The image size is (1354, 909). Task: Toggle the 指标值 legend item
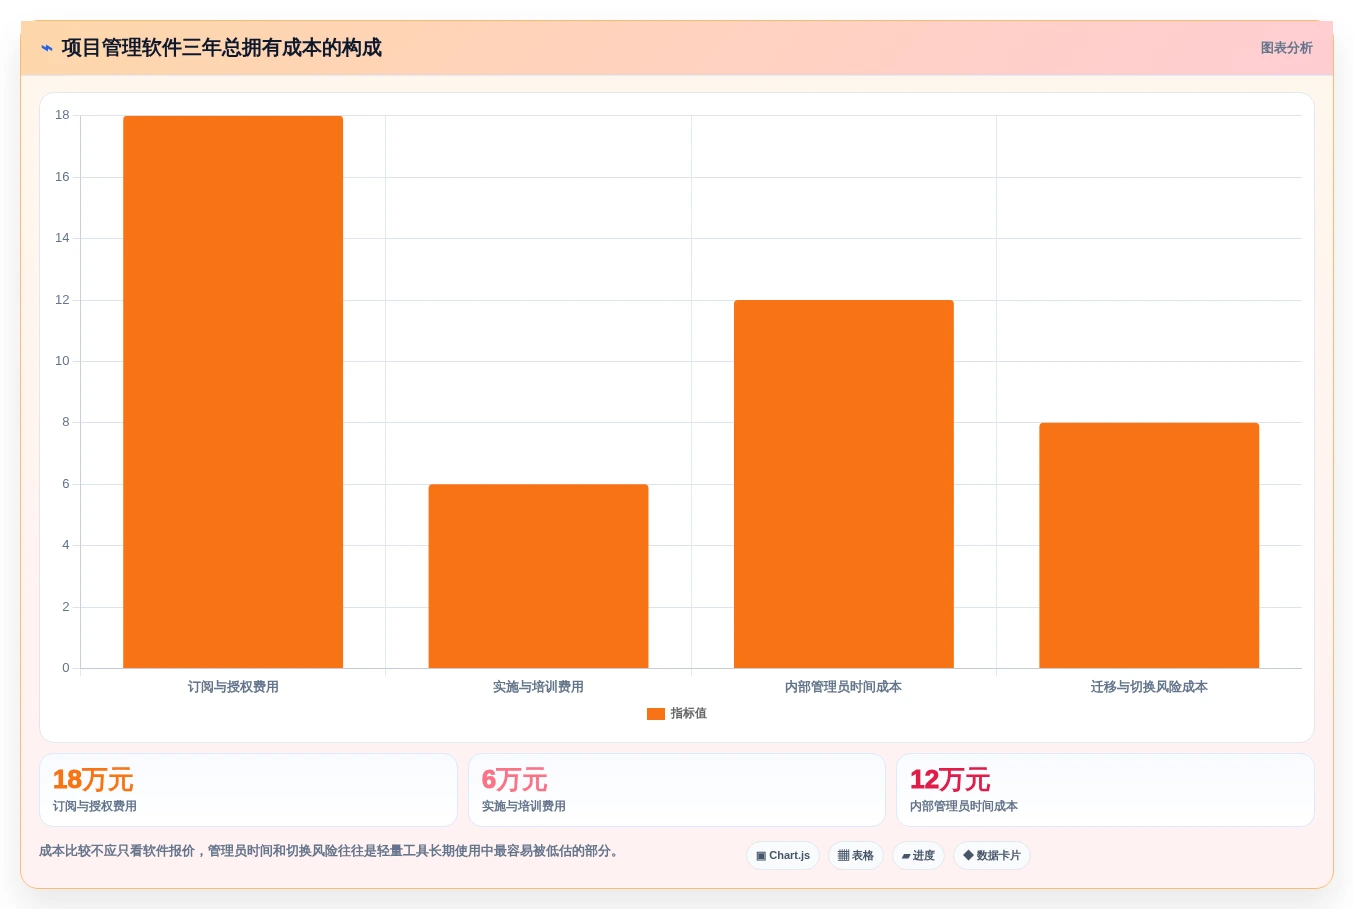click(677, 714)
